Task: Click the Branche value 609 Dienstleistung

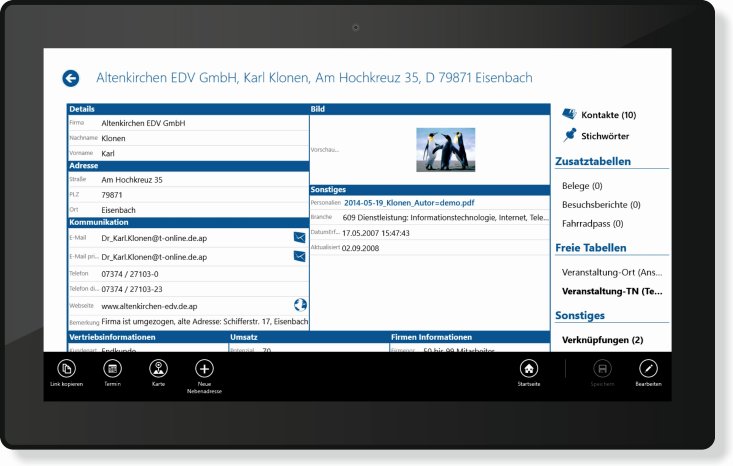Action: [x=446, y=218]
